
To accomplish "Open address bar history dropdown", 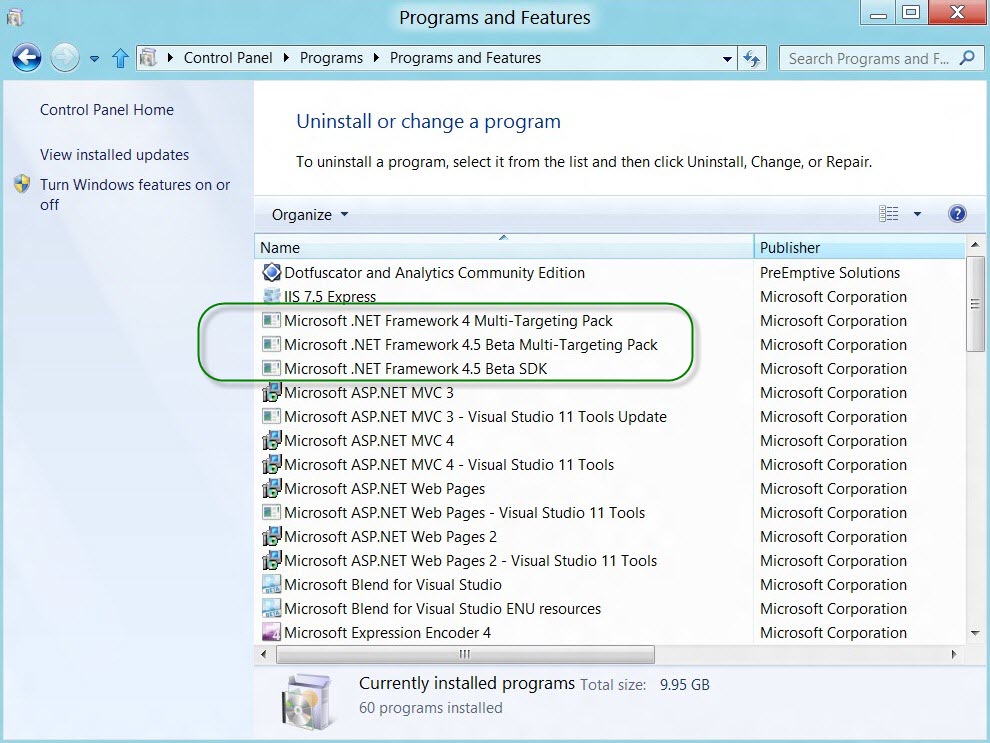I will [x=727, y=59].
